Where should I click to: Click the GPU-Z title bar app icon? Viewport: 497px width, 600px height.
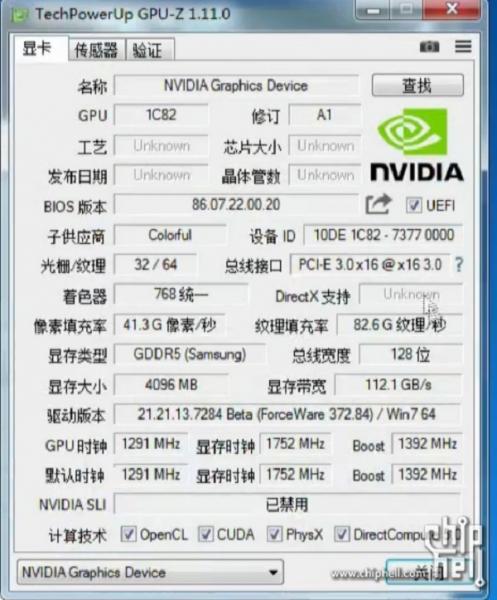pyautogui.click(x=19, y=15)
